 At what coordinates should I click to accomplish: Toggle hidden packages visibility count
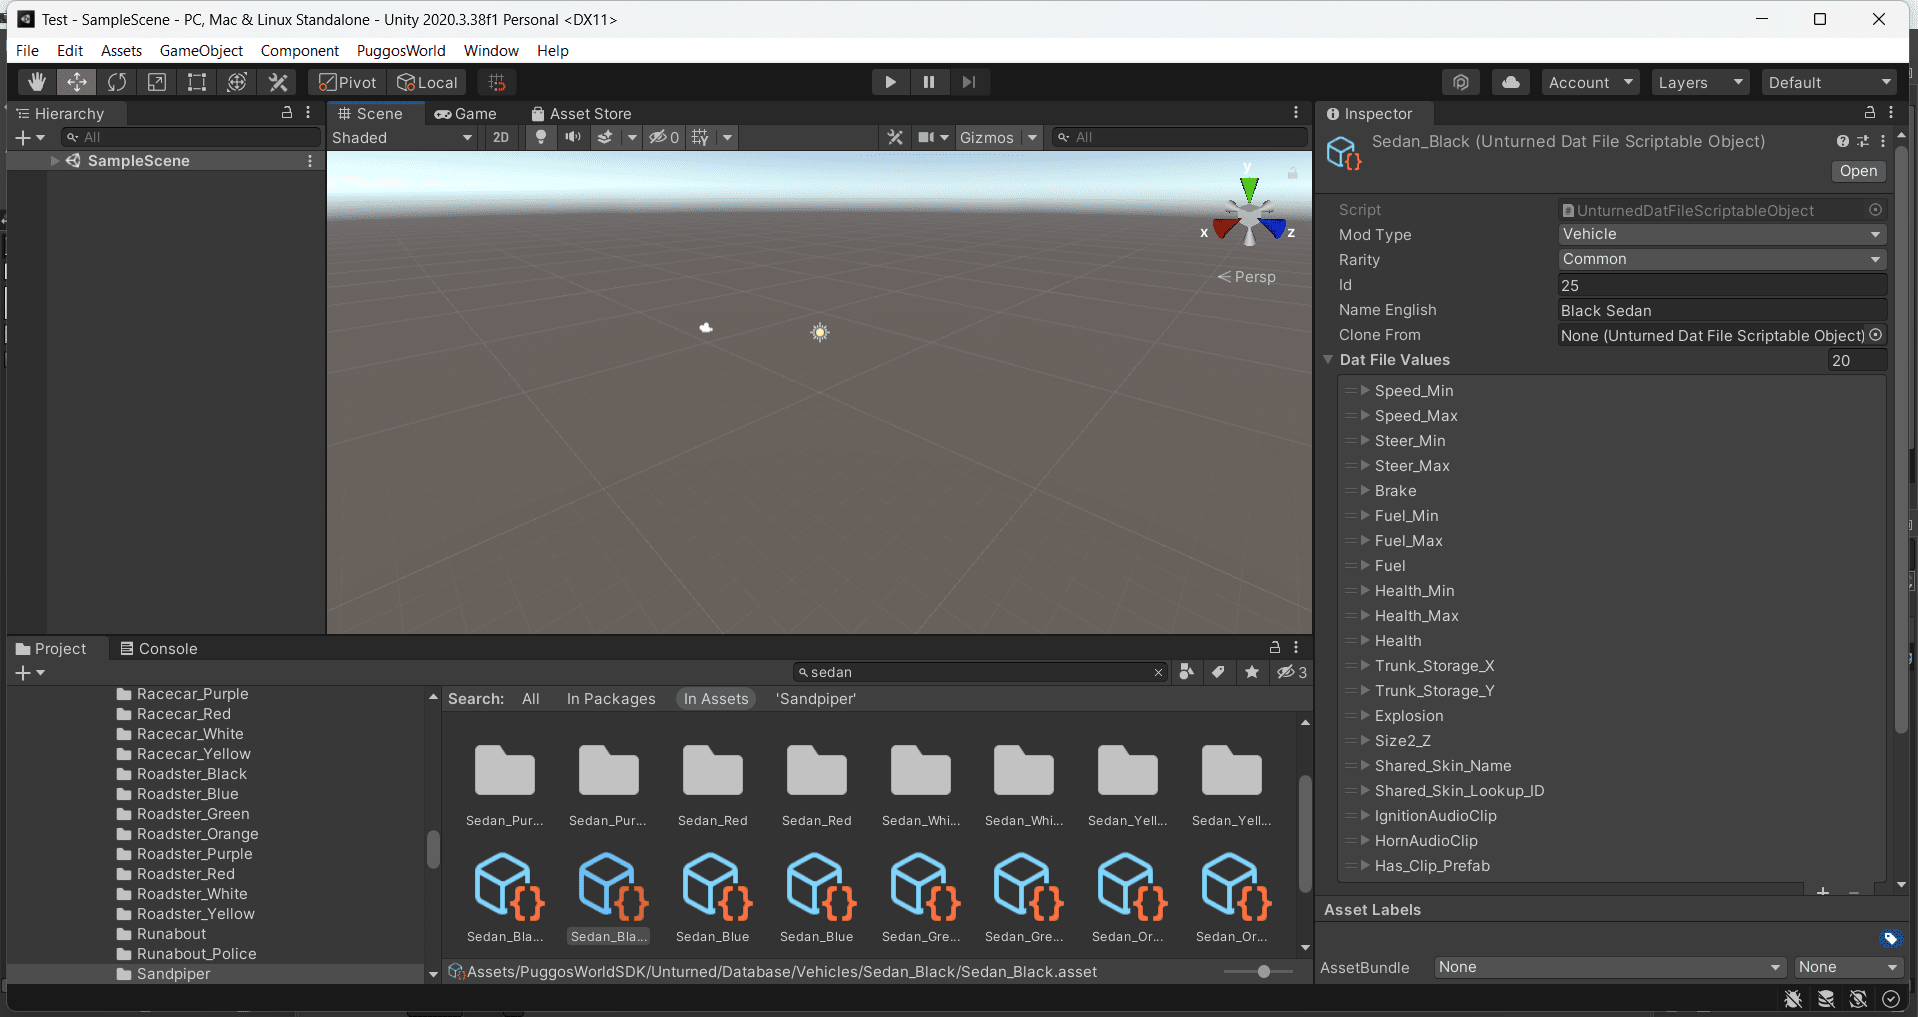point(1292,672)
